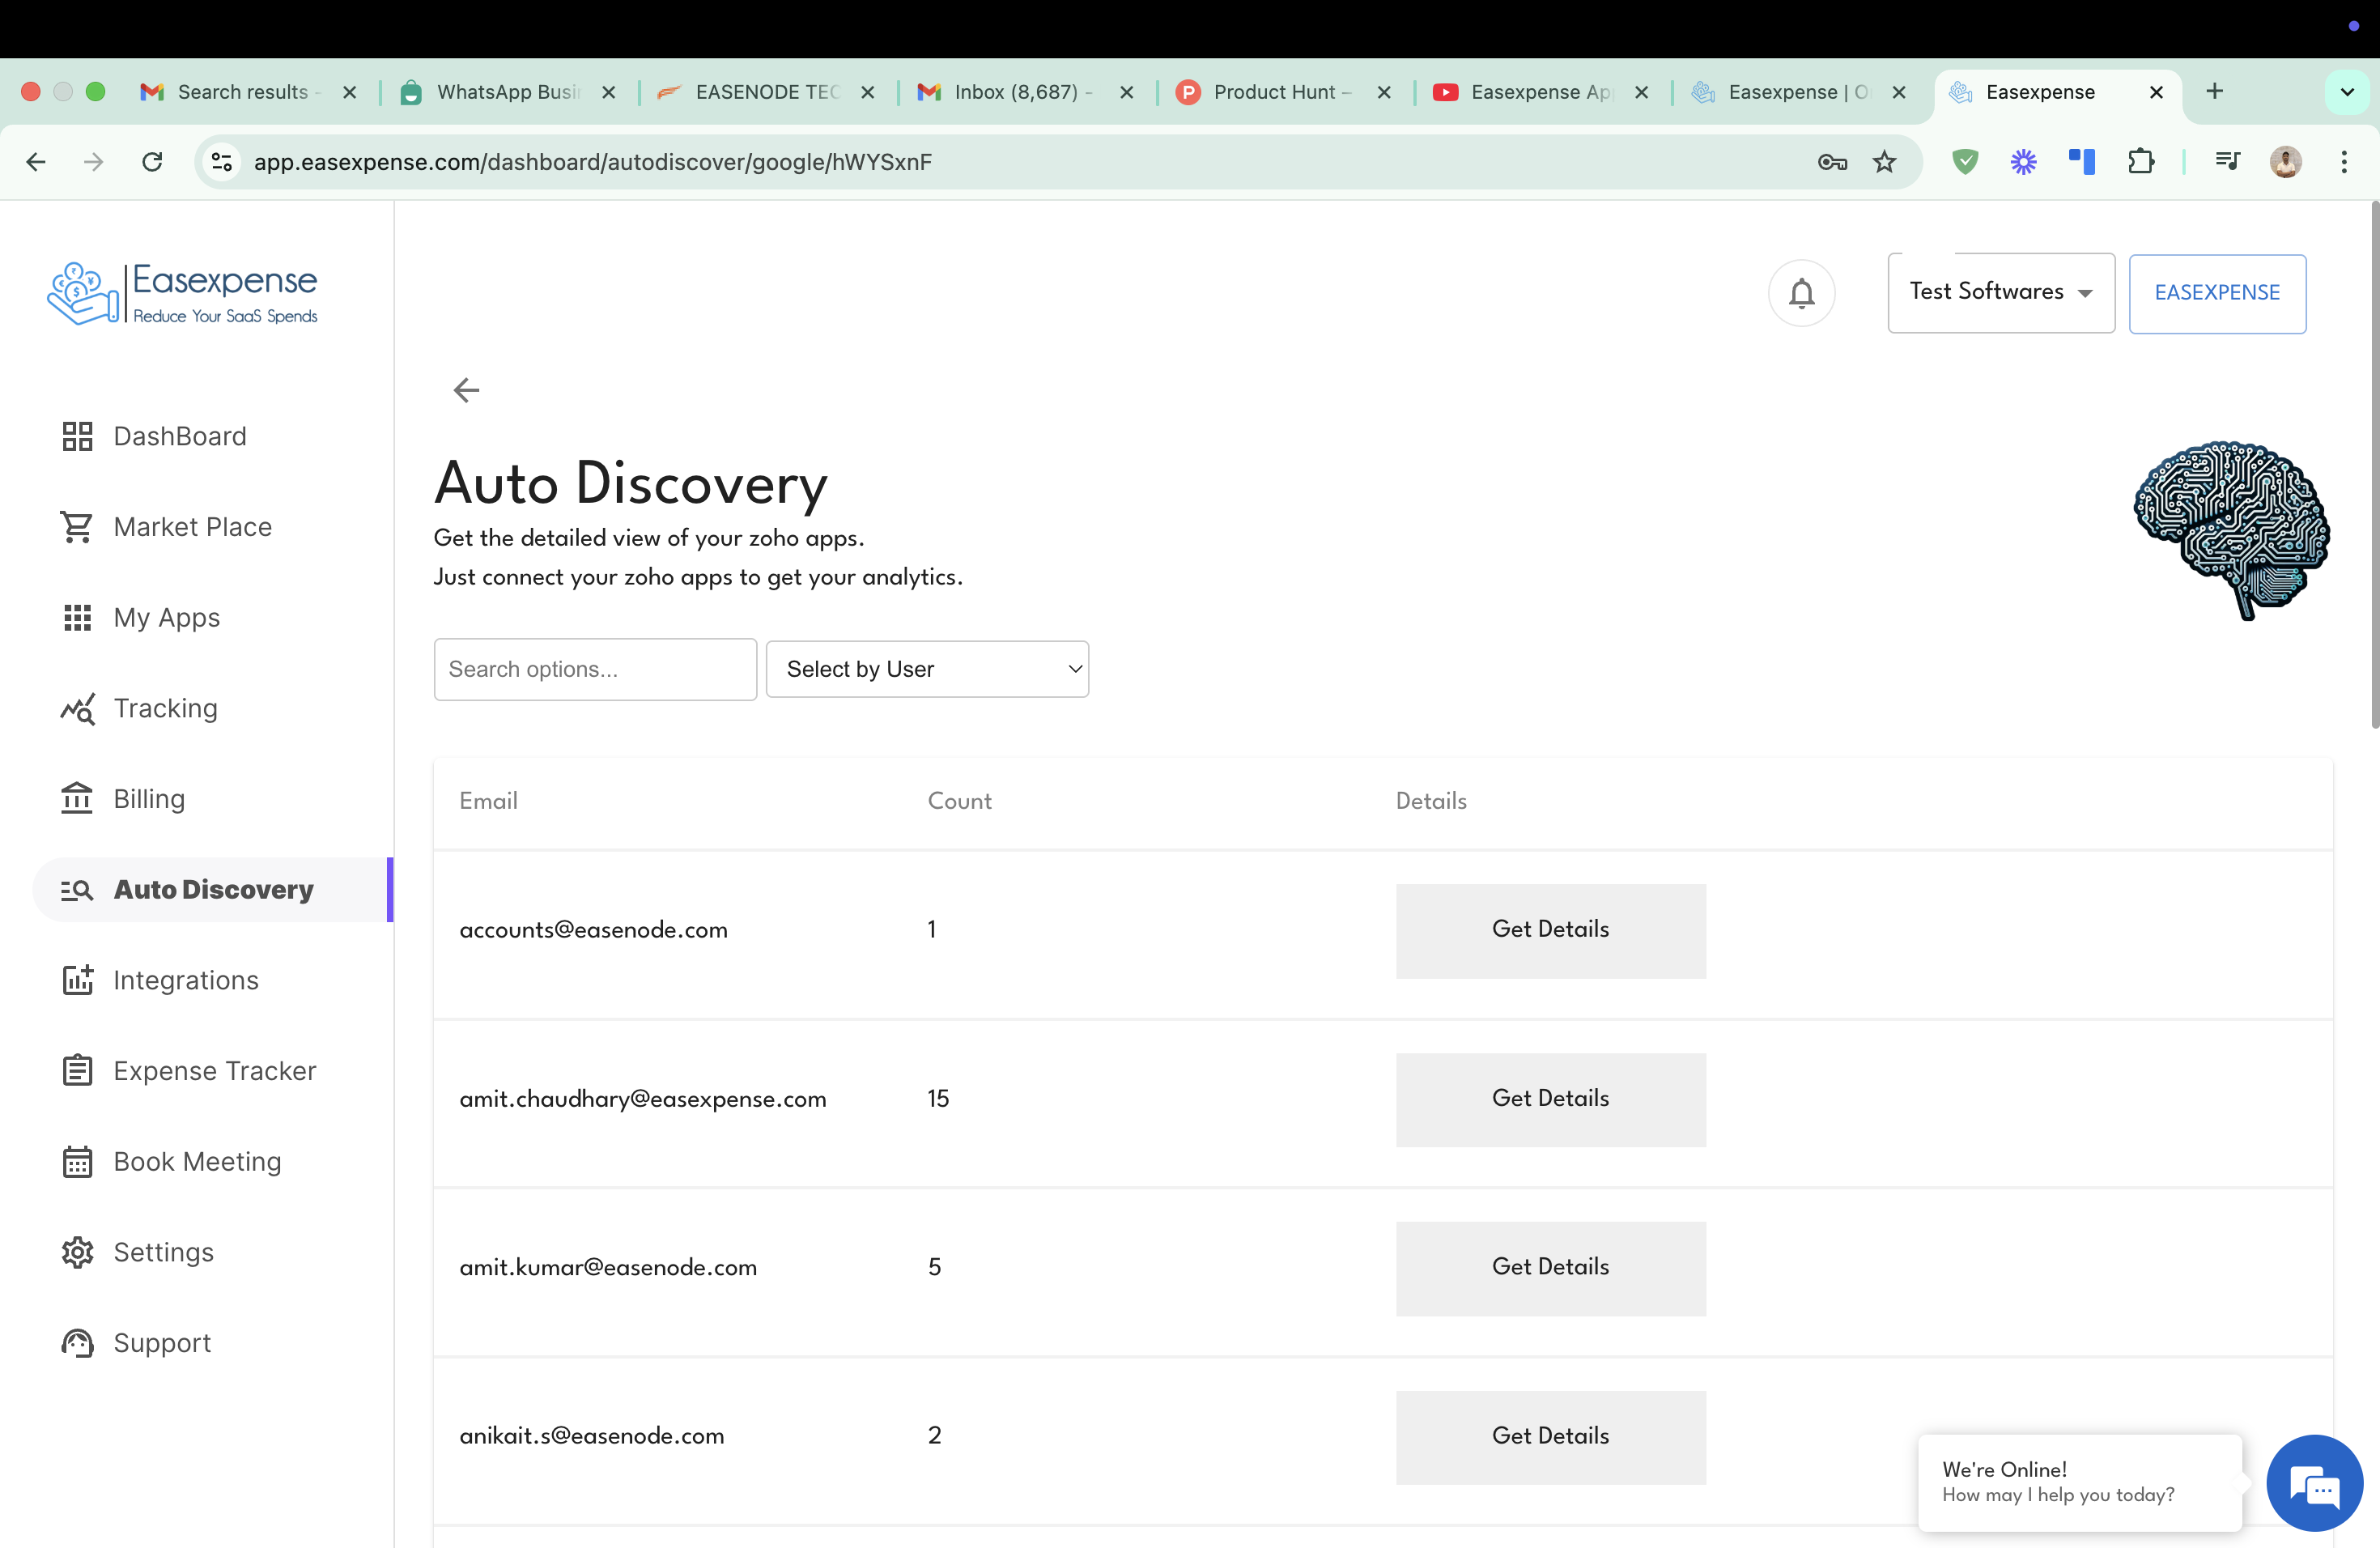Reload the page with the refresh icon
This screenshot has height=1548, width=2380.
pyautogui.click(x=152, y=162)
